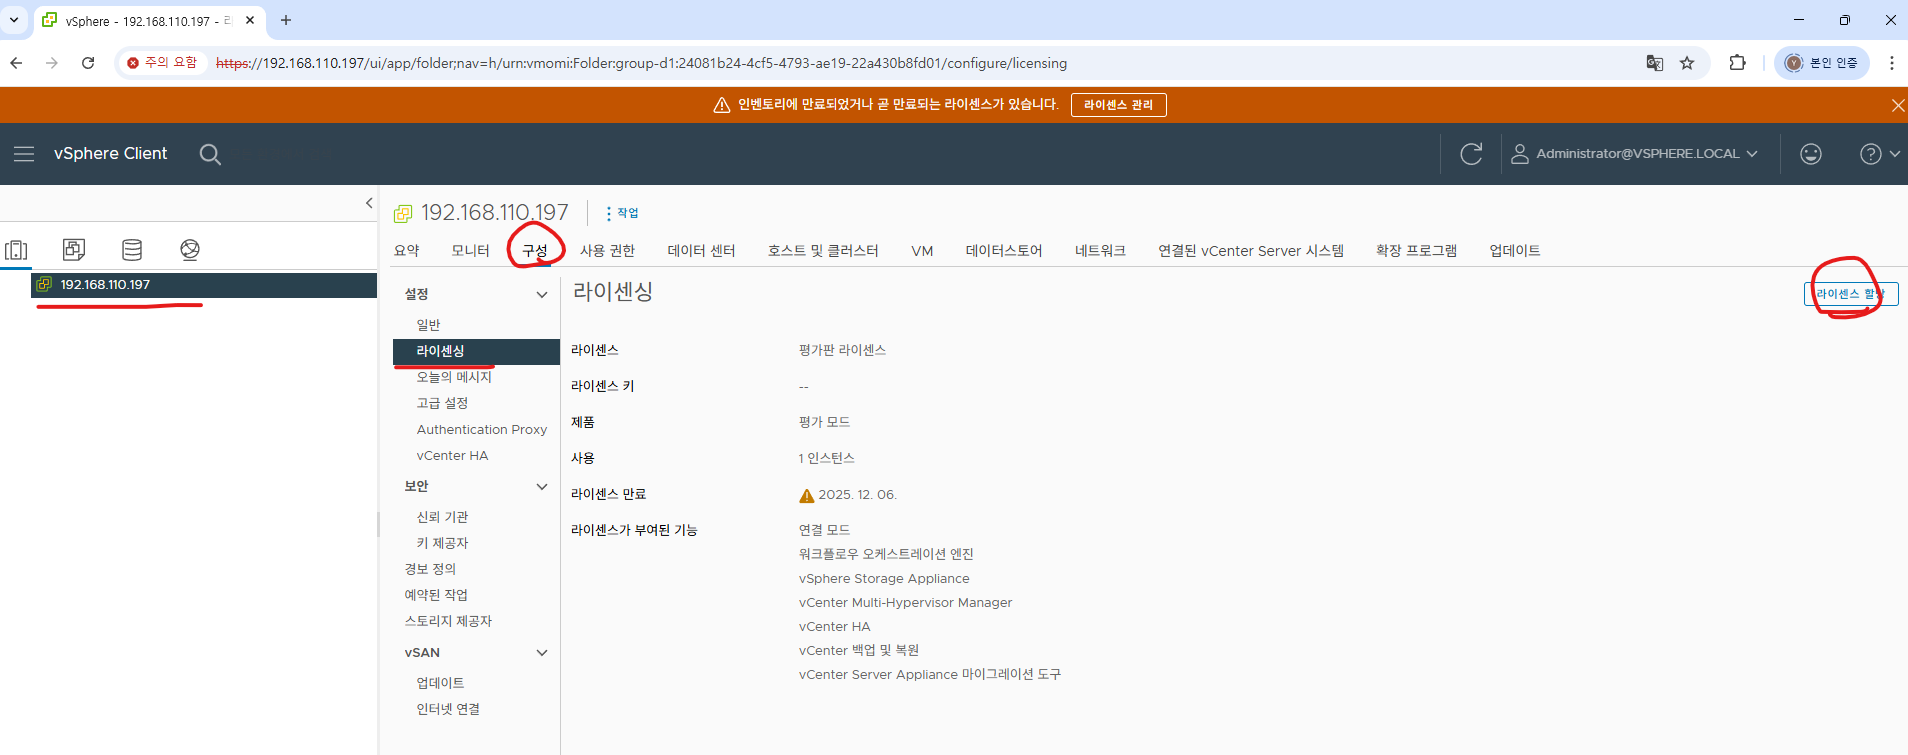1908x755 pixels.
Task: Open the 데이터 센터 tab
Action: pyautogui.click(x=701, y=251)
